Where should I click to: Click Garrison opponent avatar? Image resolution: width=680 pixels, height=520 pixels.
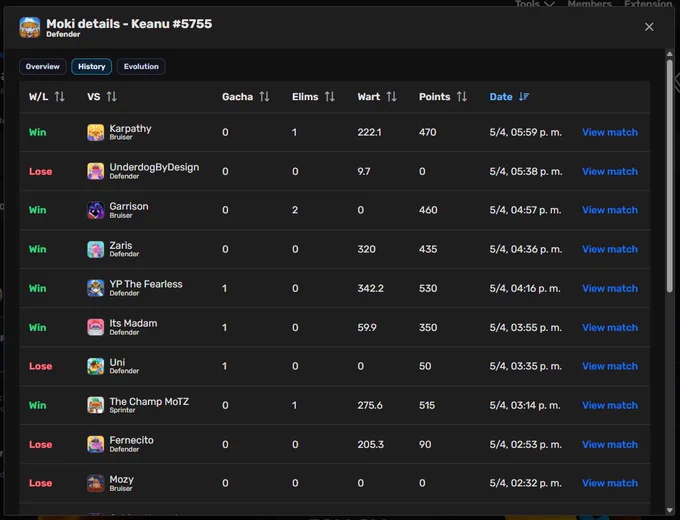pyautogui.click(x=95, y=210)
